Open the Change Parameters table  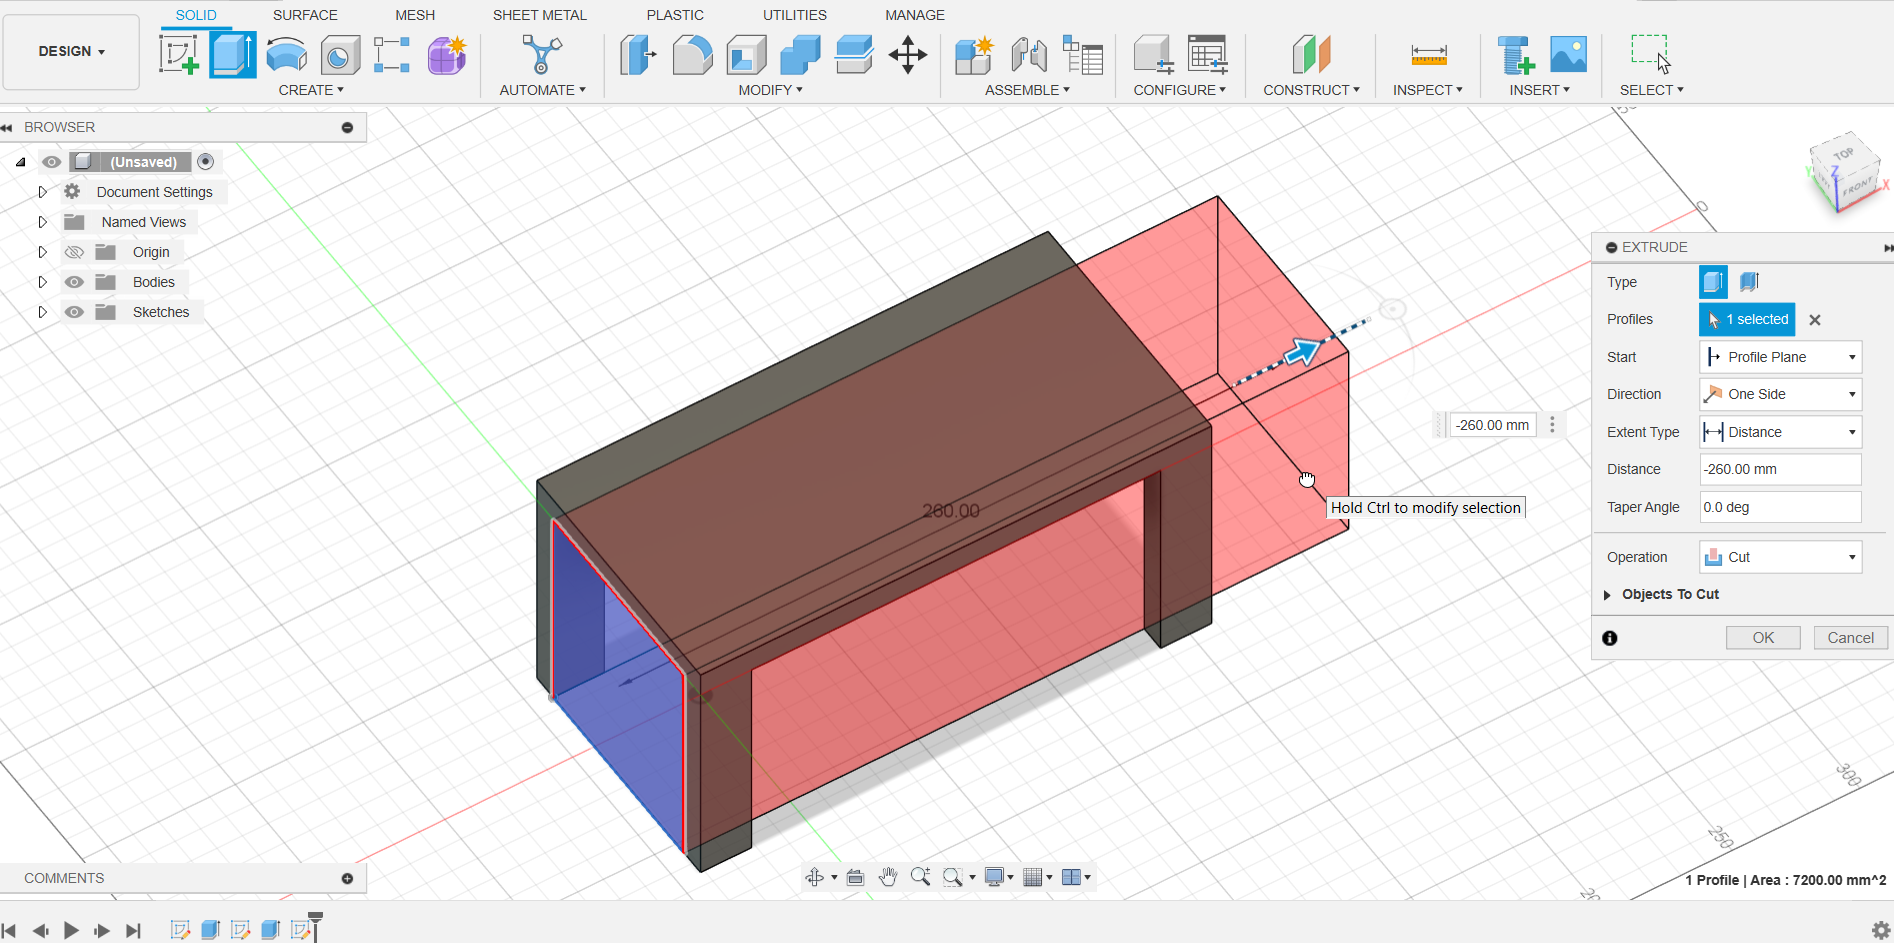pos(1207,55)
